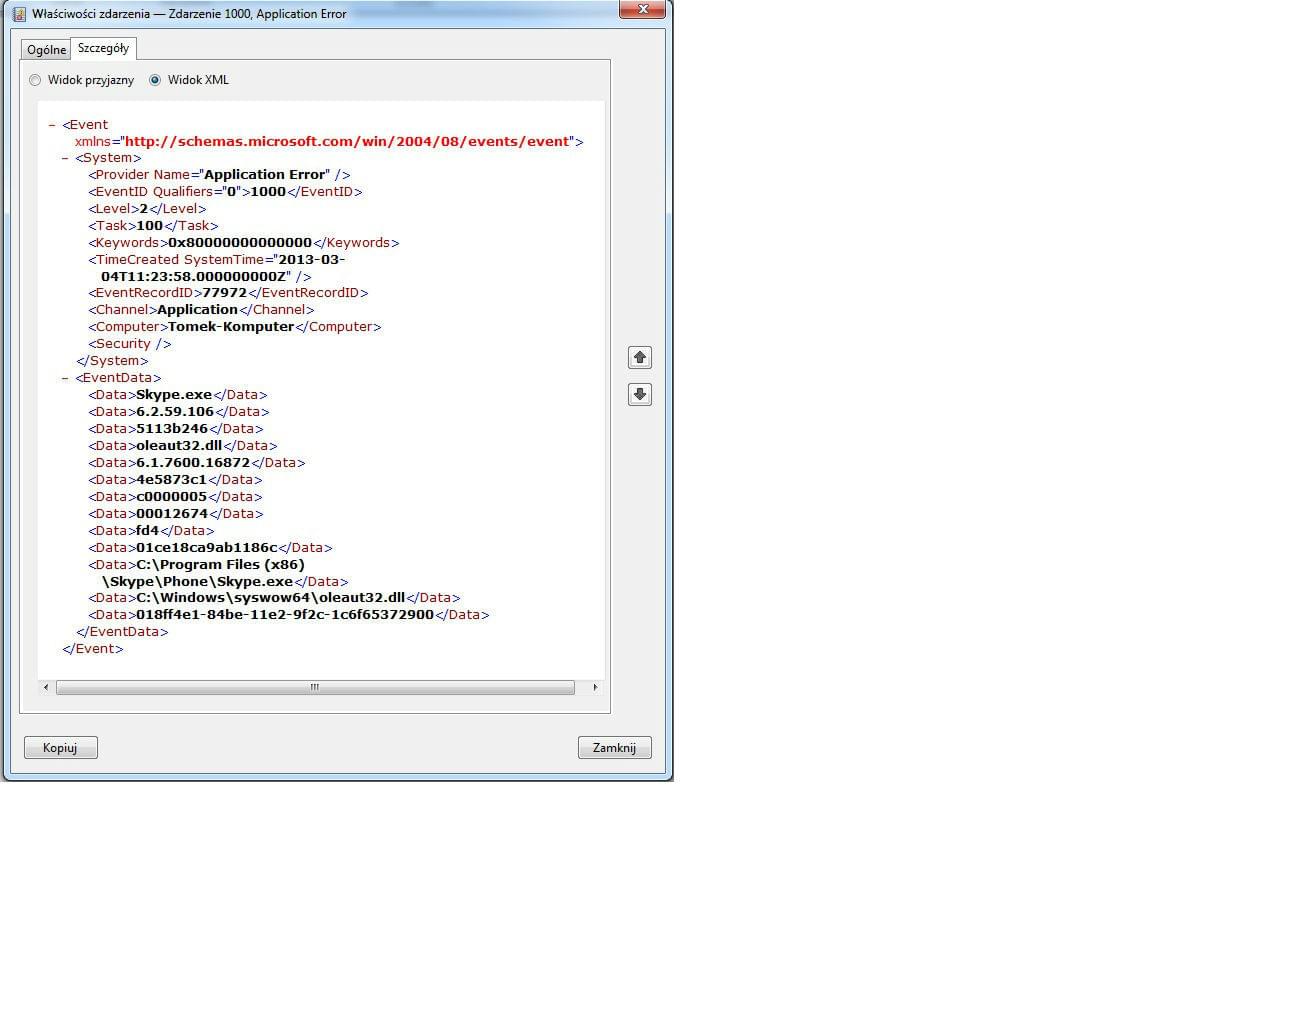Image resolution: width=1300 pixels, height=1036 pixels.
Task: Select the Widok przyjazny radio button
Action: pos(36,80)
